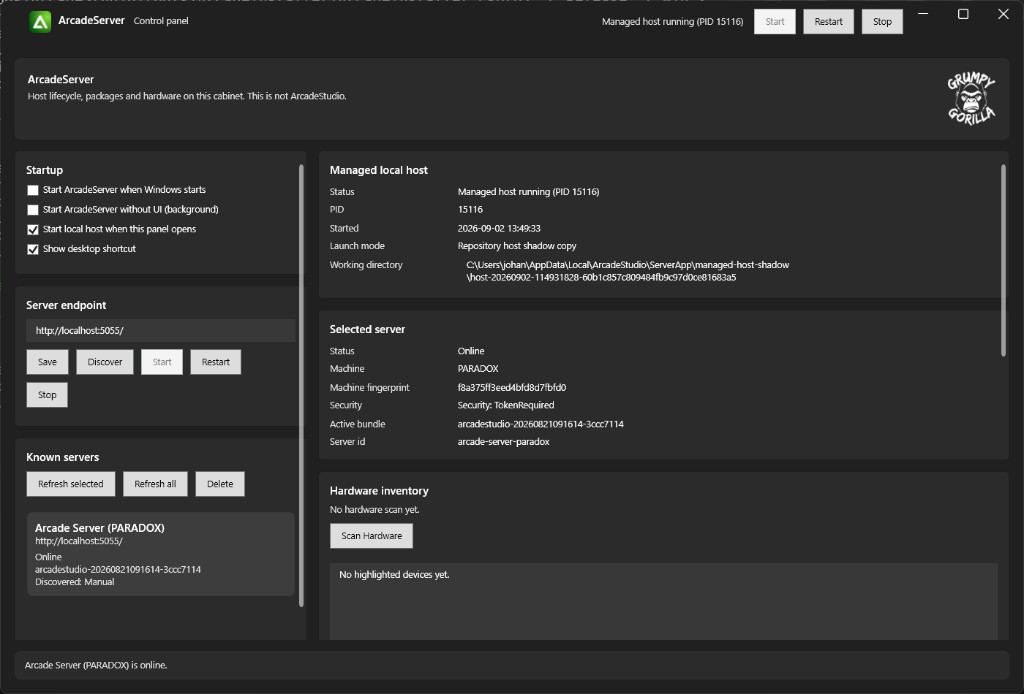Click the working directory path text
The width and height of the screenshot is (1024, 694).
(x=627, y=271)
